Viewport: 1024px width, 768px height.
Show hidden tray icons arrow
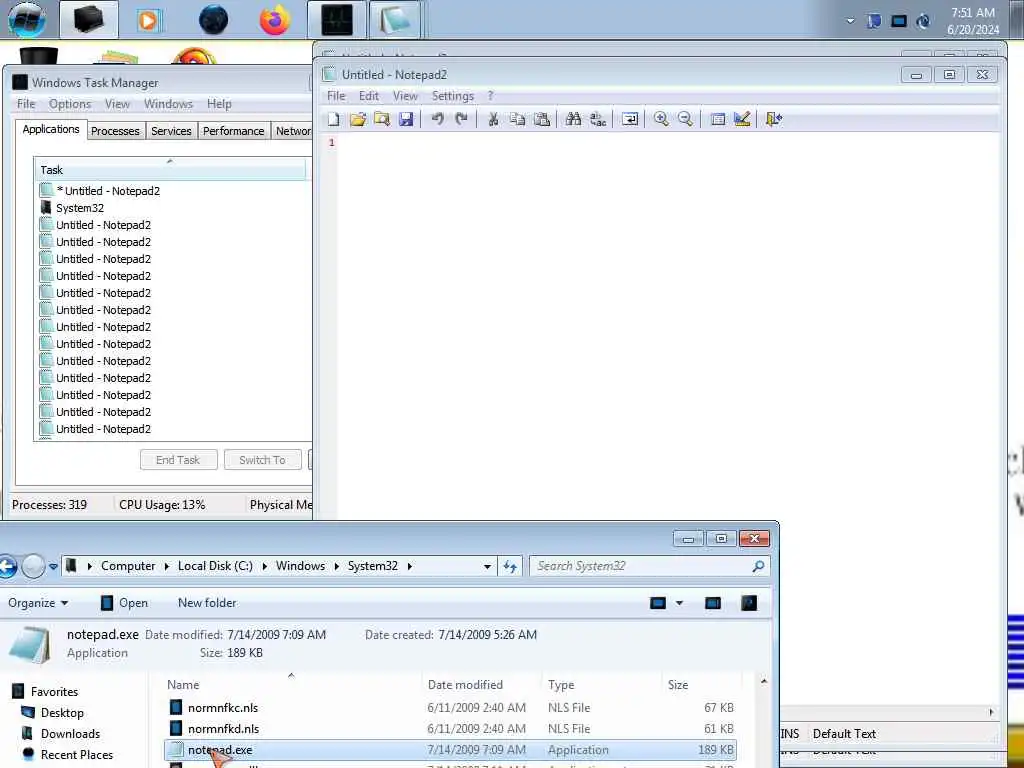pyautogui.click(x=850, y=21)
